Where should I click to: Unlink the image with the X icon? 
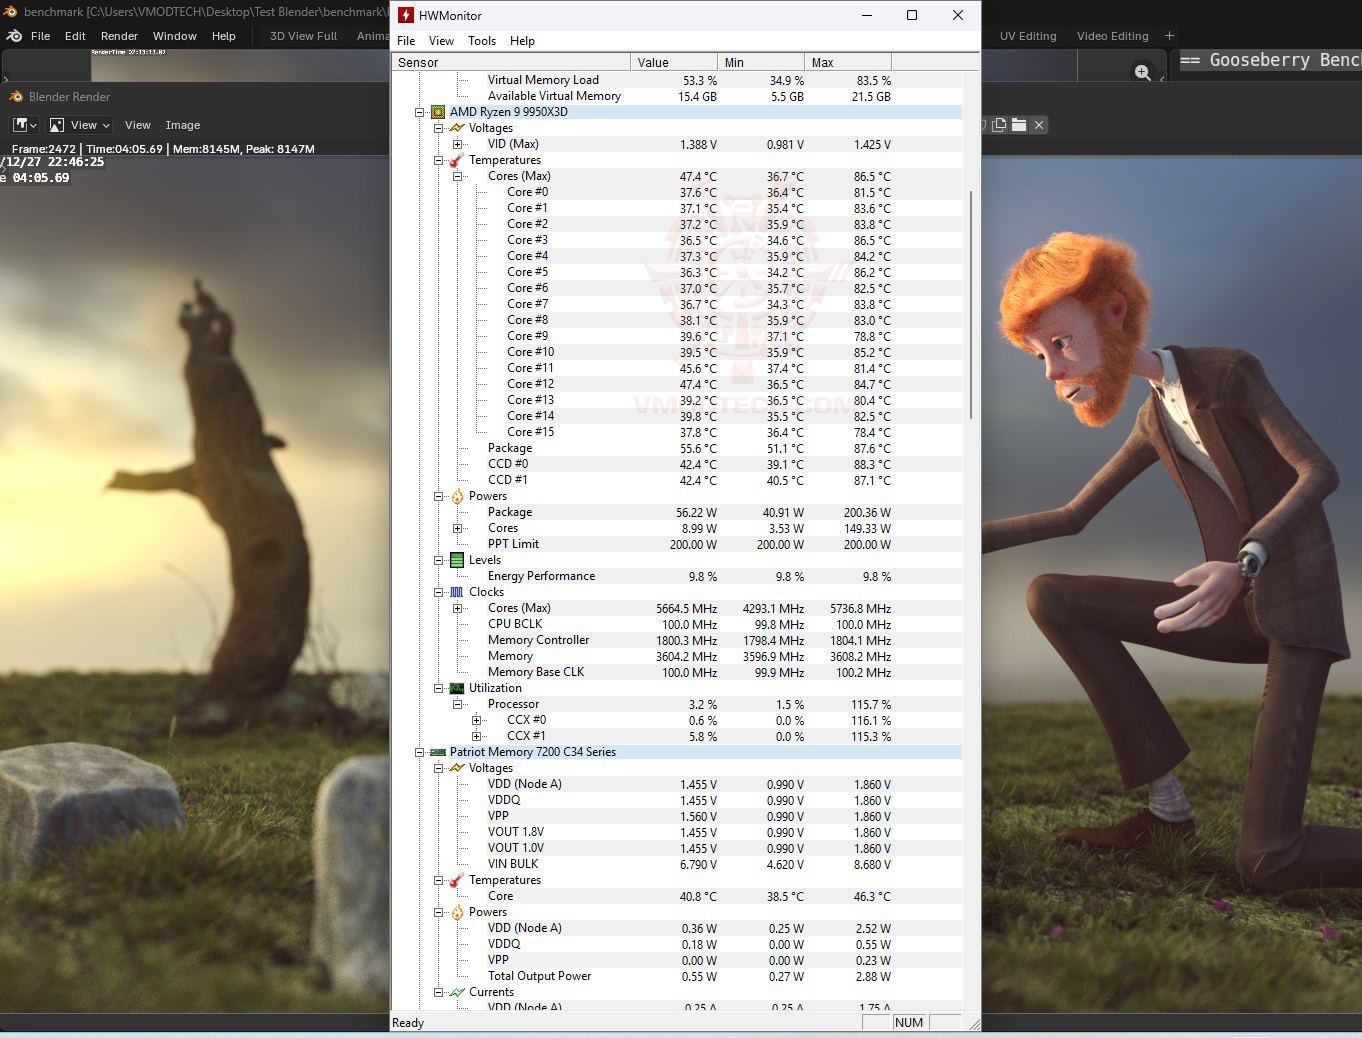click(1039, 125)
